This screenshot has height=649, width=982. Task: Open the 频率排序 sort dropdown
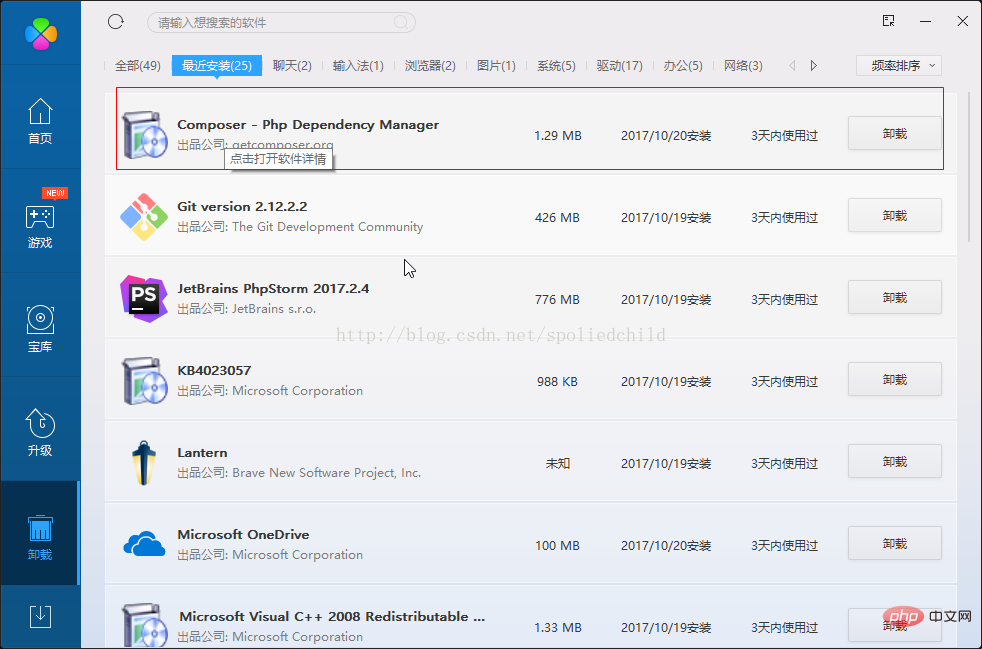coord(899,65)
